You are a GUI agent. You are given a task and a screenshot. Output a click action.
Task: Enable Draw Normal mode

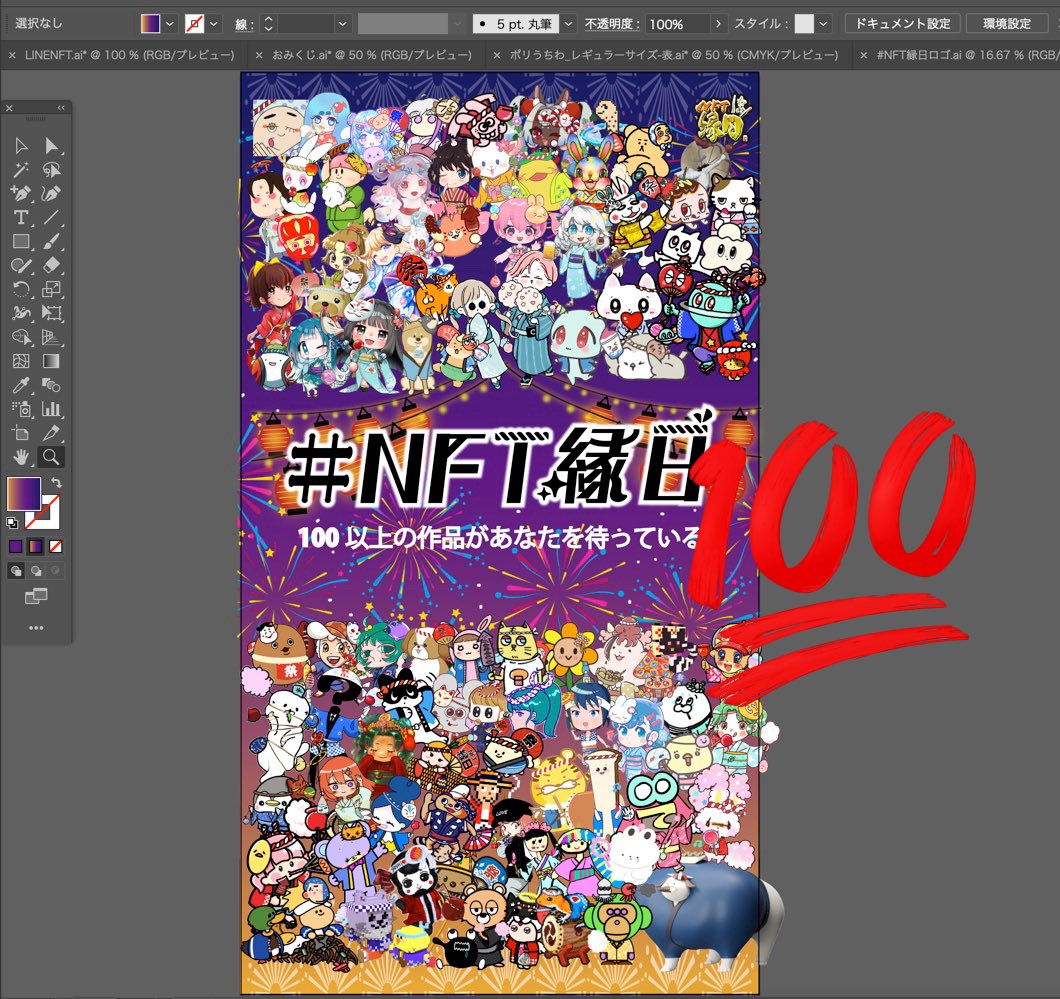pyautogui.click(x=16, y=571)
